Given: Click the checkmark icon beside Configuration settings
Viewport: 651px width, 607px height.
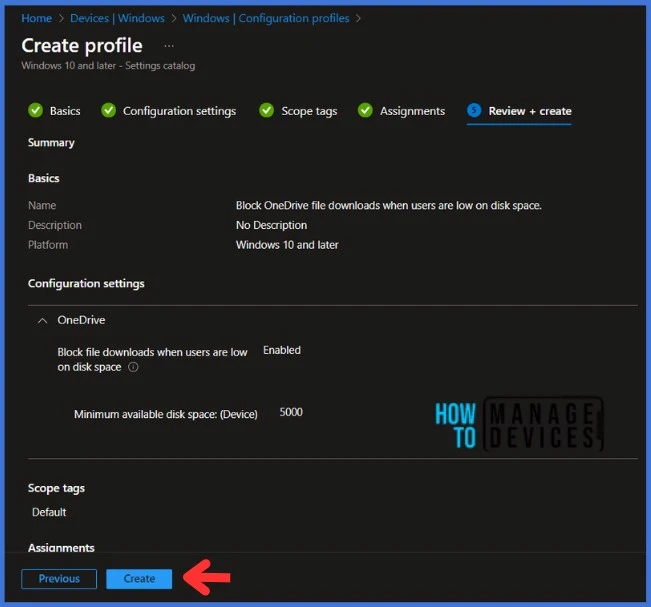Looking at the screenshot, I should click(x=109, y=110).
